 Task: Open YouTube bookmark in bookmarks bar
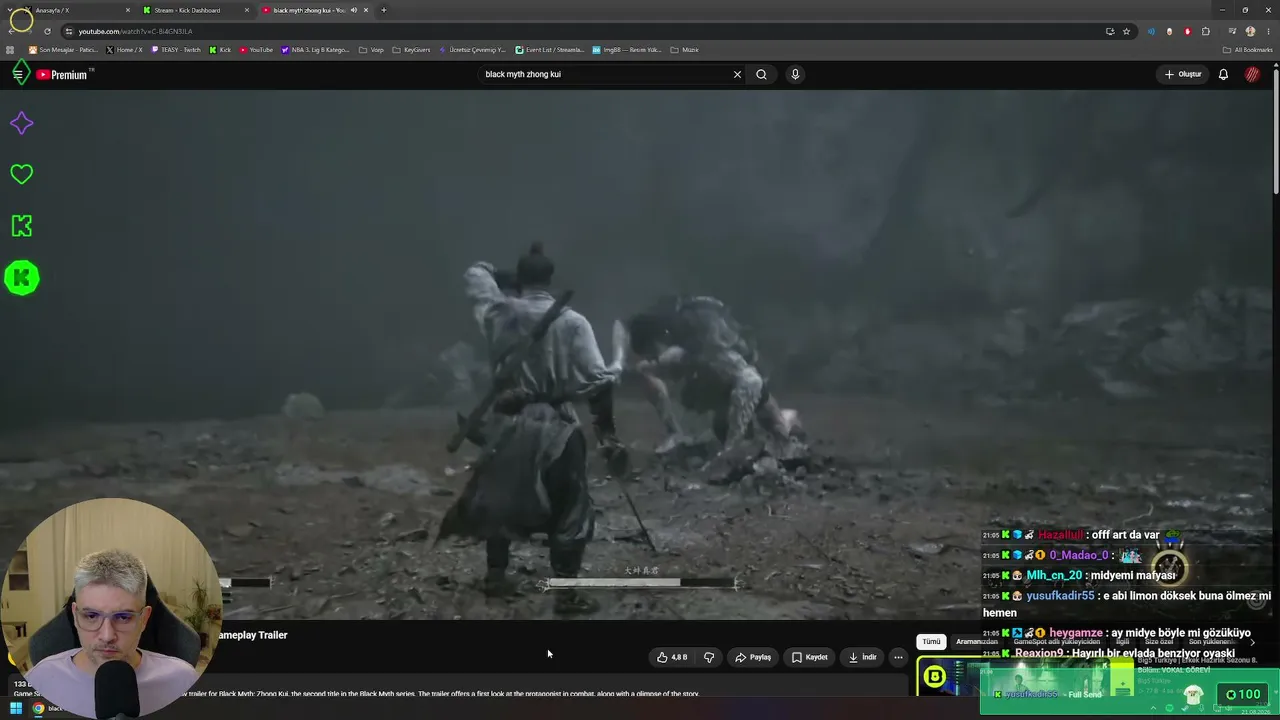[x=256, y=50]
